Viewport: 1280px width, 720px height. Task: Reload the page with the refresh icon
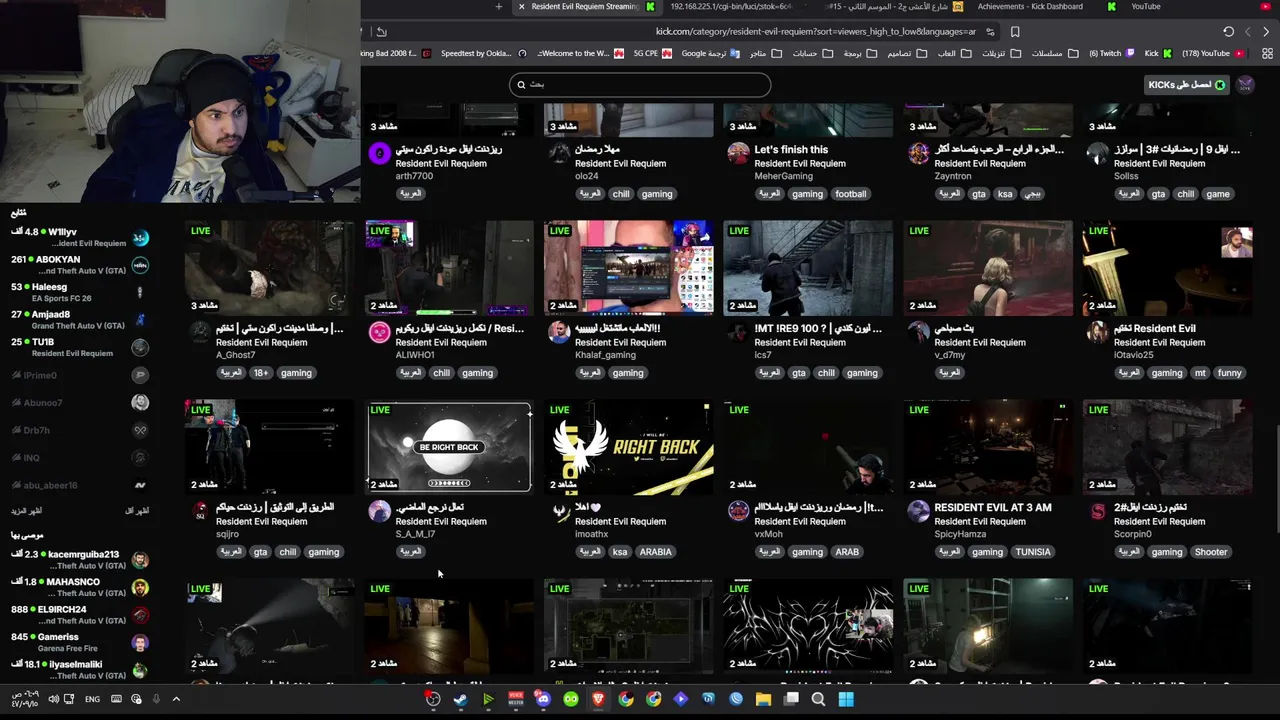click(x=1228, y=32)
